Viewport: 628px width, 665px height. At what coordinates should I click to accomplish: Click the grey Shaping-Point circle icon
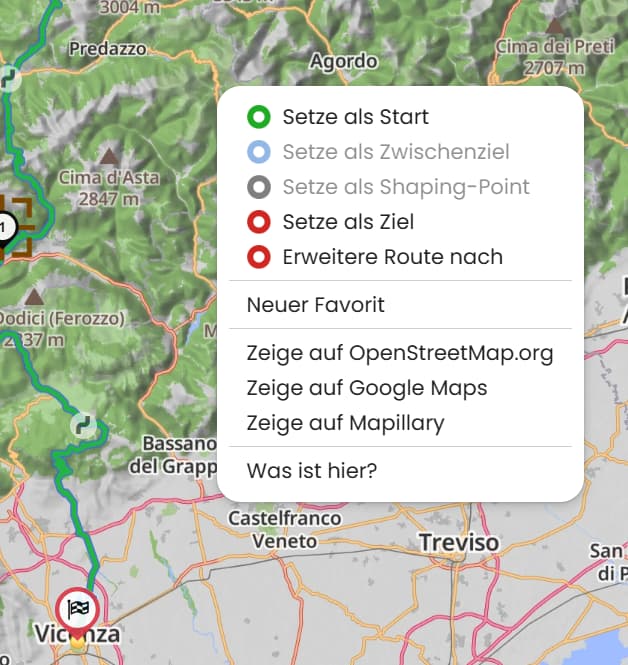259,187
